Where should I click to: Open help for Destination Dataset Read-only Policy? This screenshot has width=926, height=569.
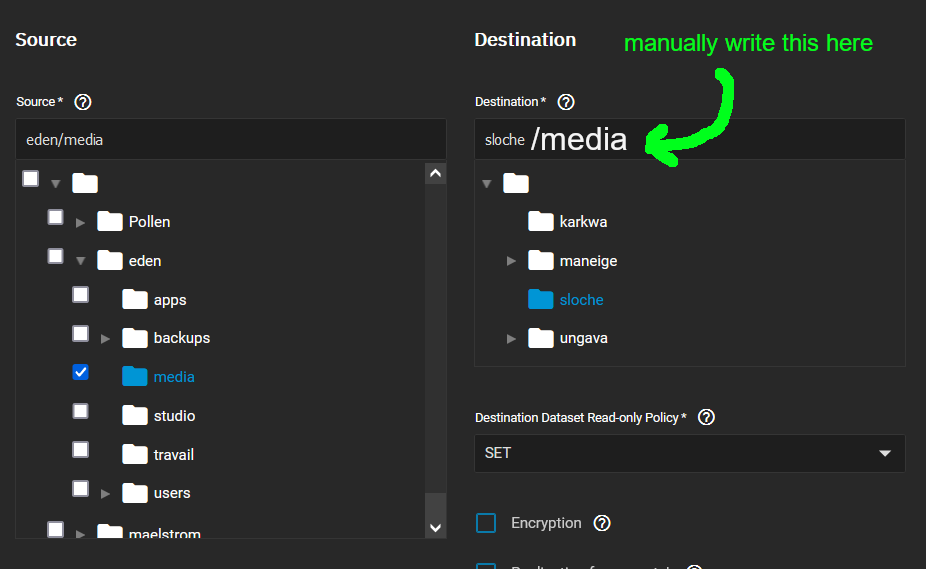[706, 418]
